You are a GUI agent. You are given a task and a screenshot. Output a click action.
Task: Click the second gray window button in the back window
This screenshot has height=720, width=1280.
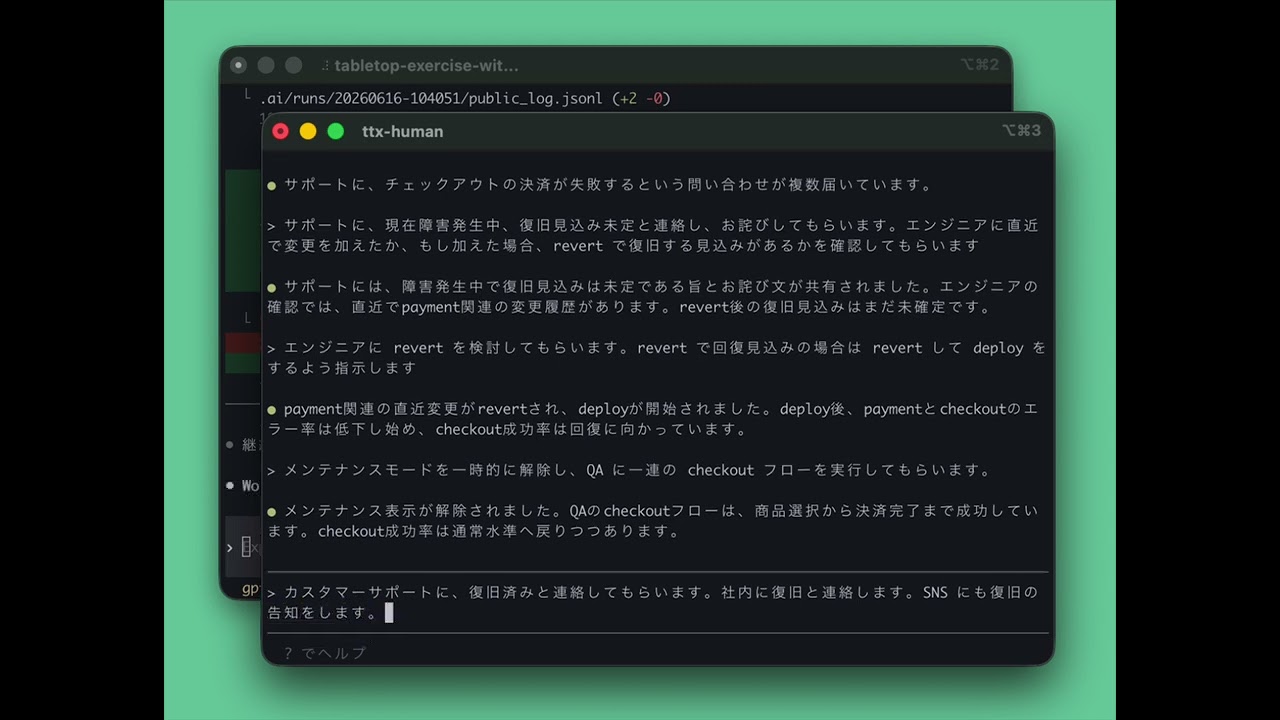point(266,65)
